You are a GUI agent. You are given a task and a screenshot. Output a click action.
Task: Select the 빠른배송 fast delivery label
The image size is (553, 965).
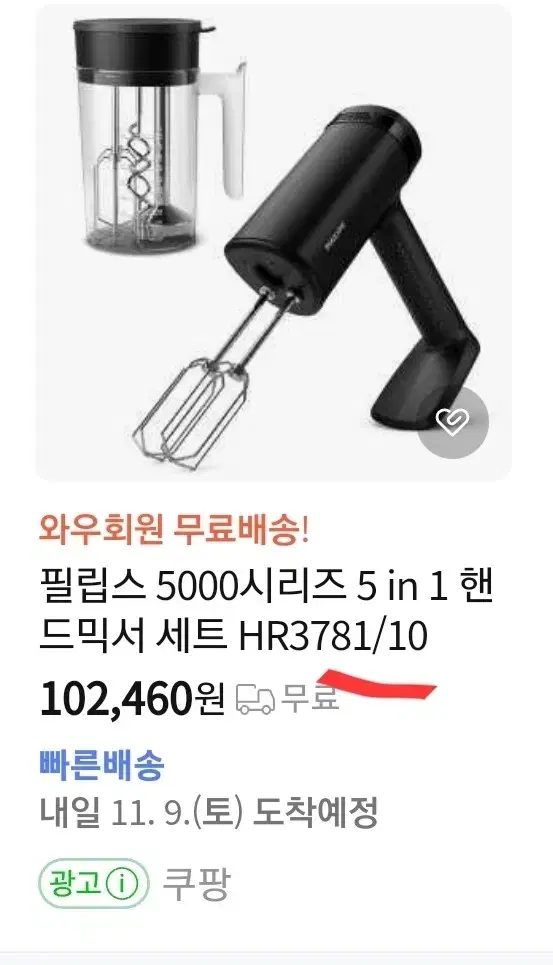coord(101,766)
